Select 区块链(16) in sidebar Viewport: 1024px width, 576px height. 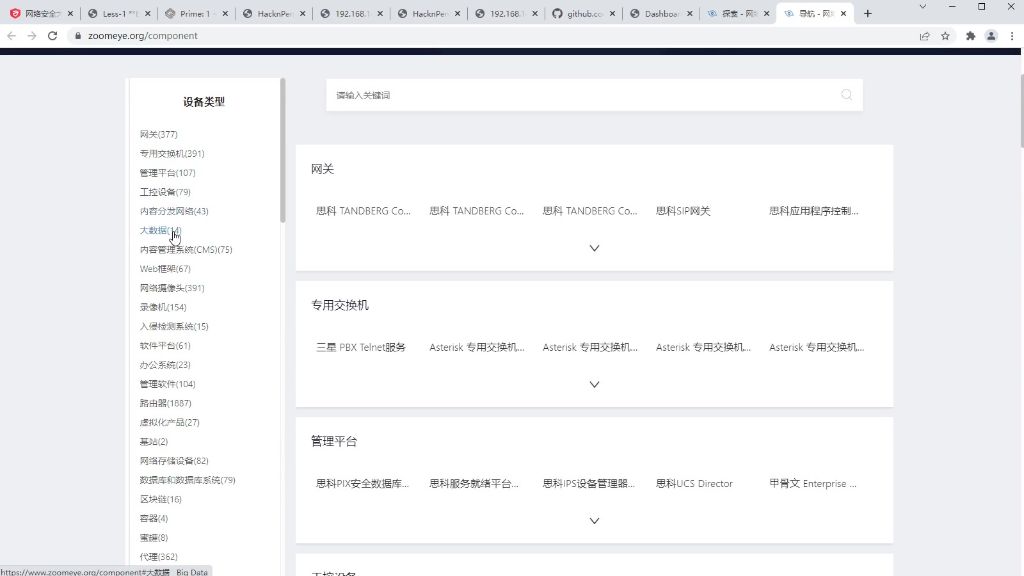pyautogui.click(x=161, y=500)
